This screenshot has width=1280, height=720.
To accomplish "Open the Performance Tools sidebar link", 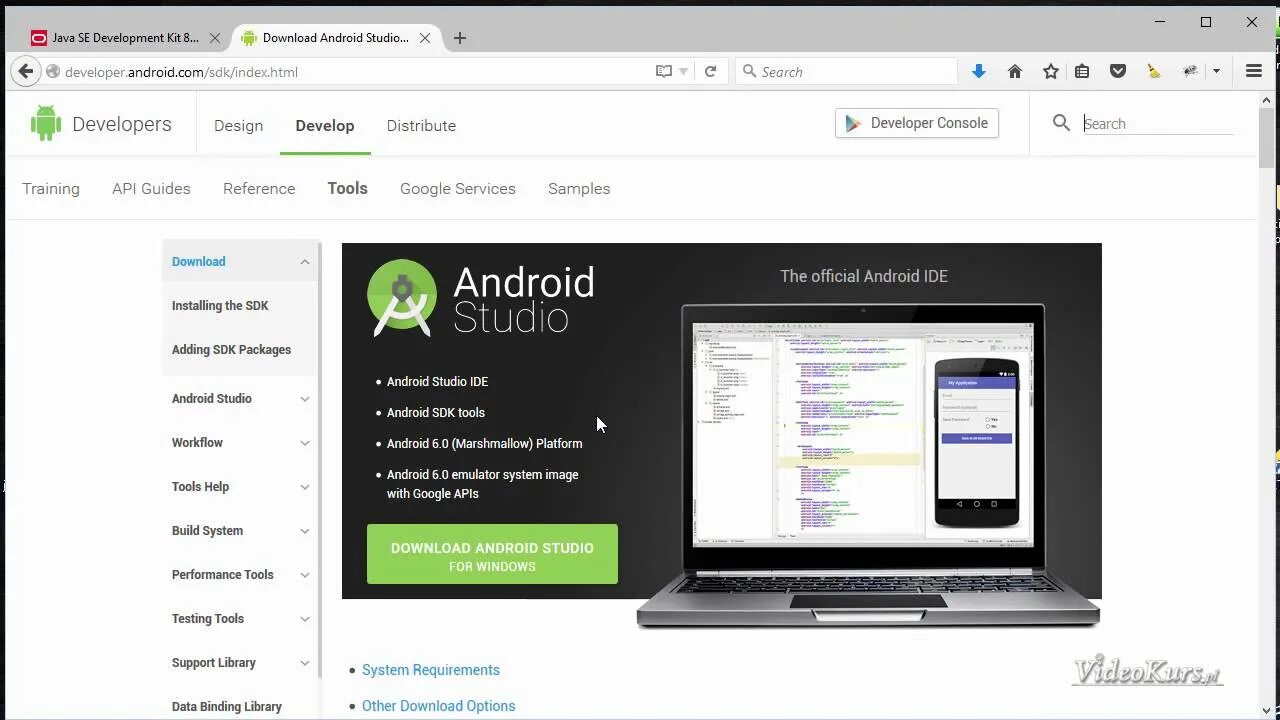I will point(223,575).
